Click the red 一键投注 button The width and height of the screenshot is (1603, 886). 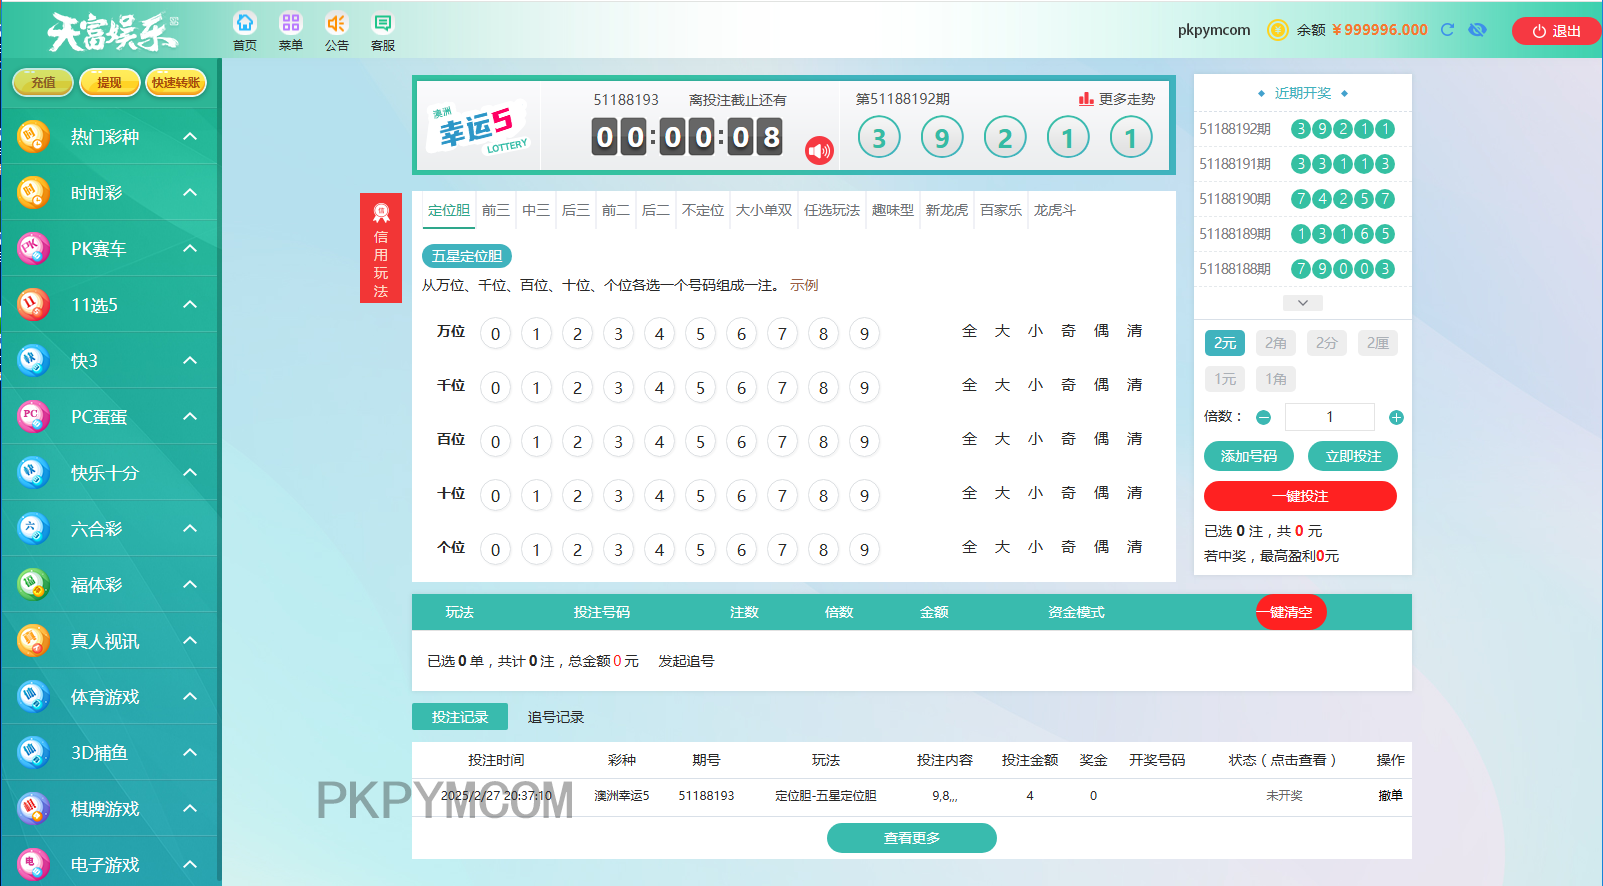pyautogui.click(x=1300, y=496)
